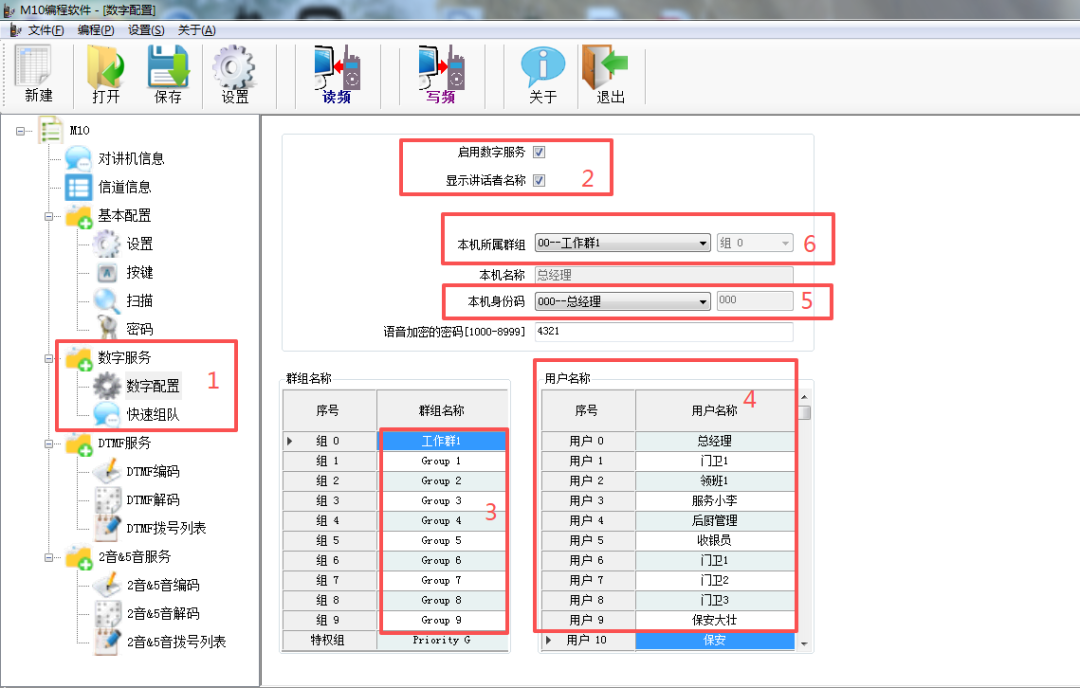Screen dimensions: 1080x688
Task: Click the DTMF拨号列表 notepad icon
Action: [108, 528]
